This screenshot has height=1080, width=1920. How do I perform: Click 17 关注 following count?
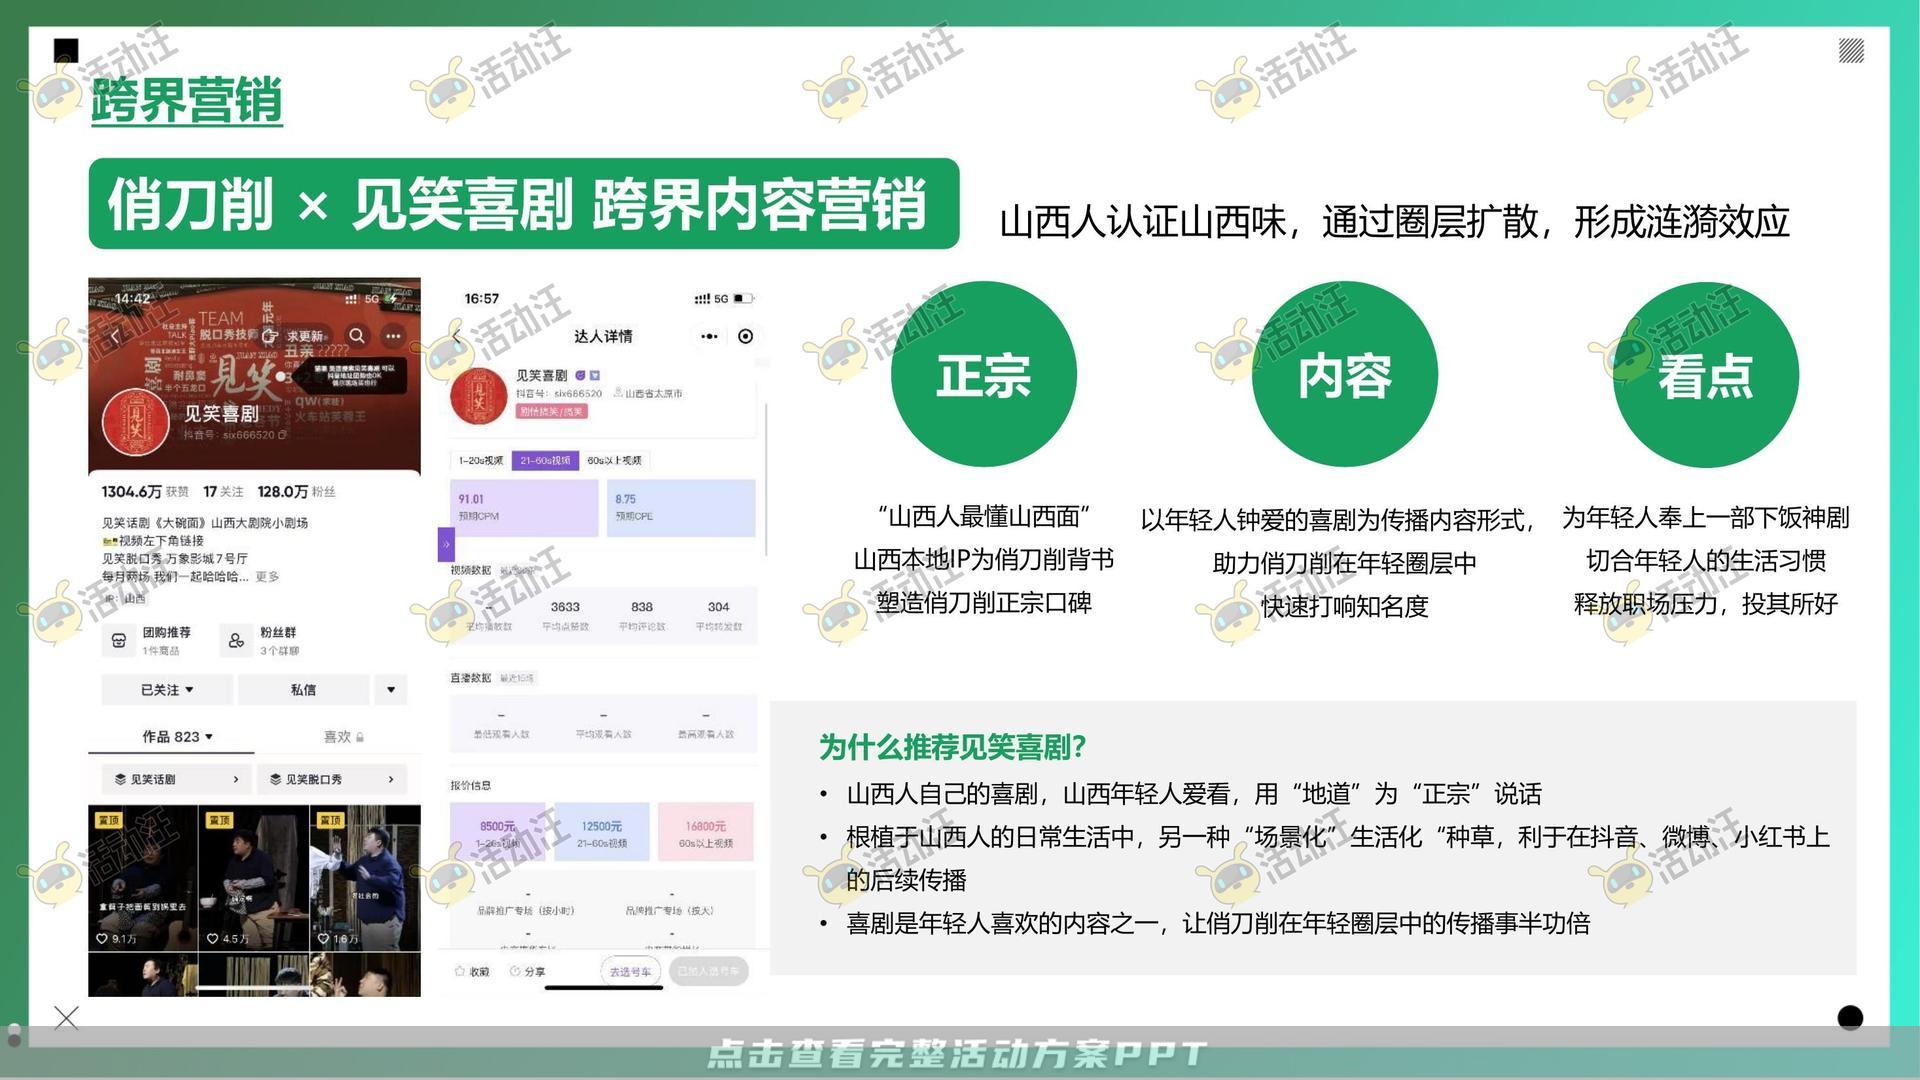[223, 492]
